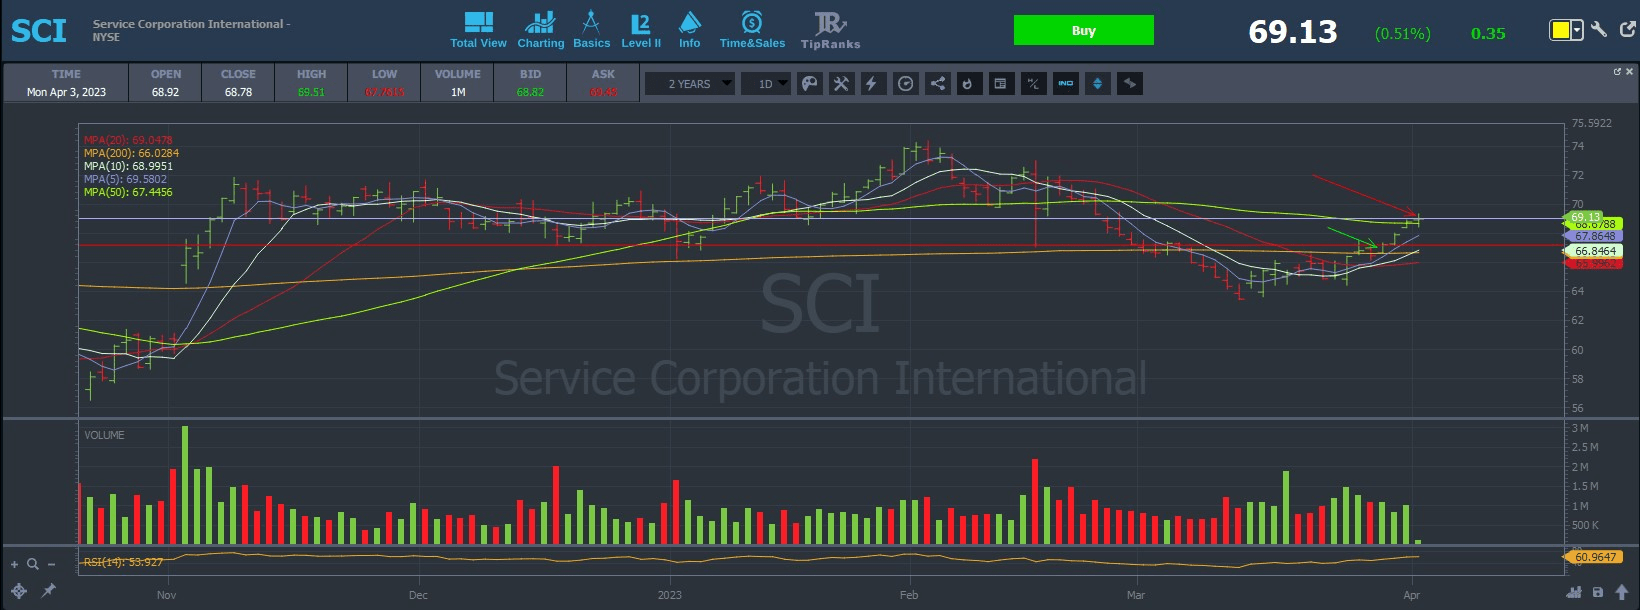
Task: Detach the chart panel with small pop-out icon
Action: coord(1617,72)
